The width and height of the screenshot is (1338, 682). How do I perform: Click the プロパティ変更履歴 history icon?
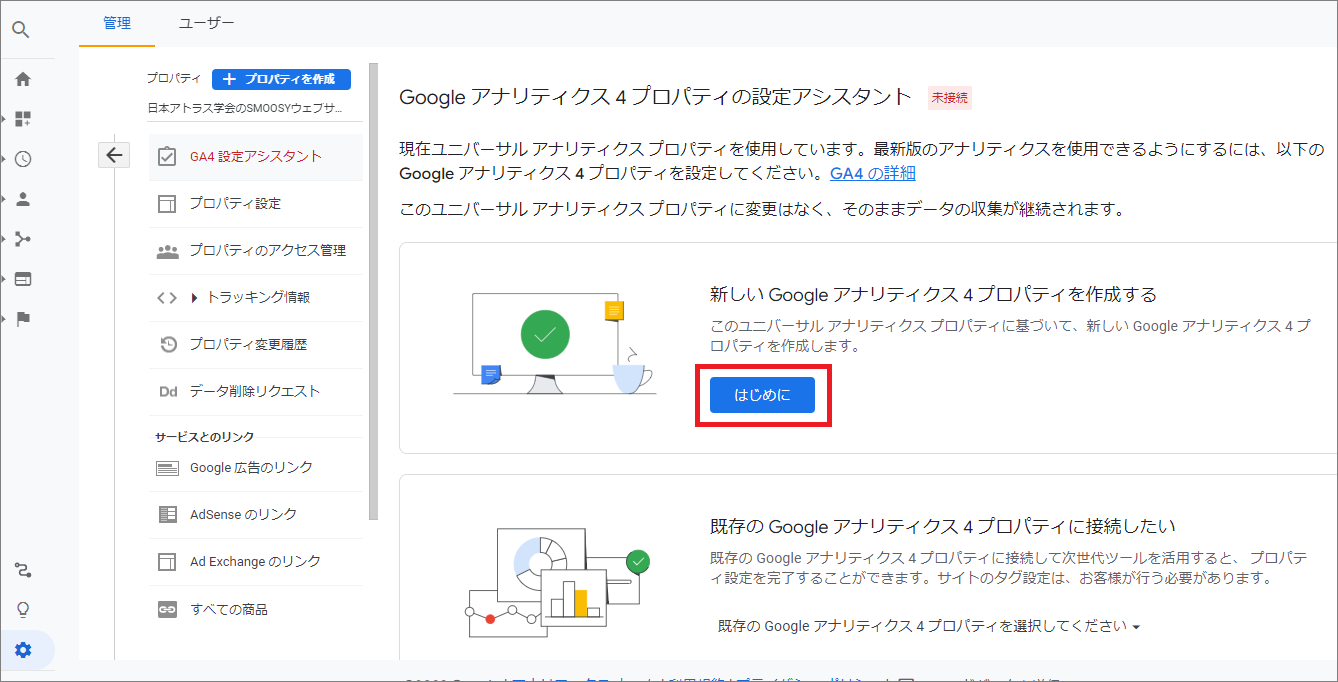(x=168, y=344)
